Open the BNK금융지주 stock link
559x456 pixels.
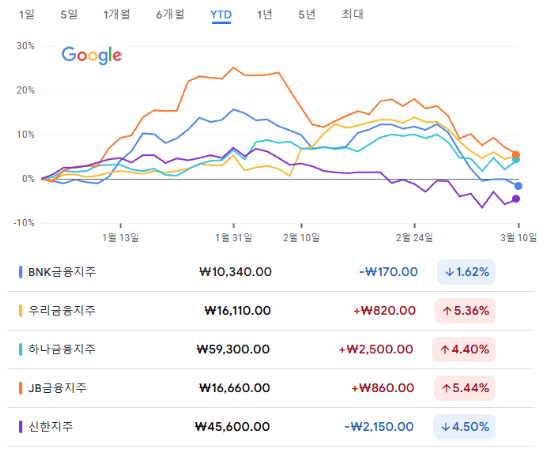coord(62,272)
